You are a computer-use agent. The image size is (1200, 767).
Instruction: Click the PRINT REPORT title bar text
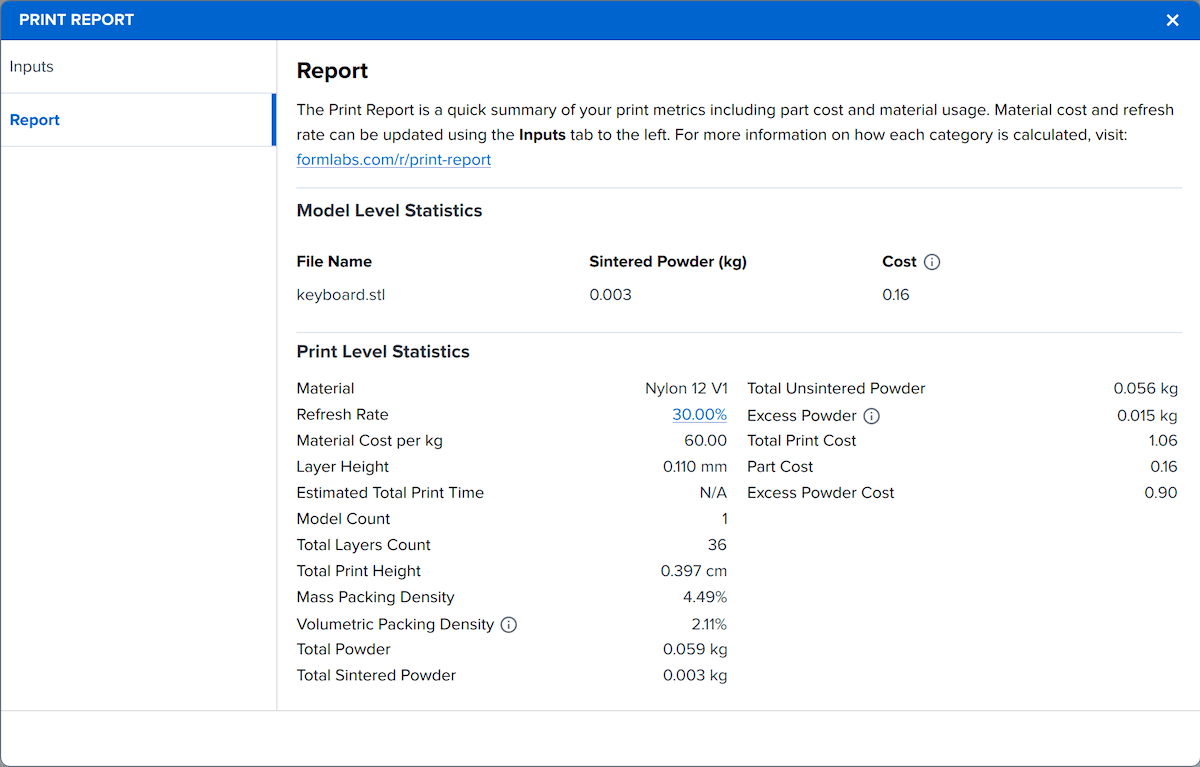click(76, 20)
